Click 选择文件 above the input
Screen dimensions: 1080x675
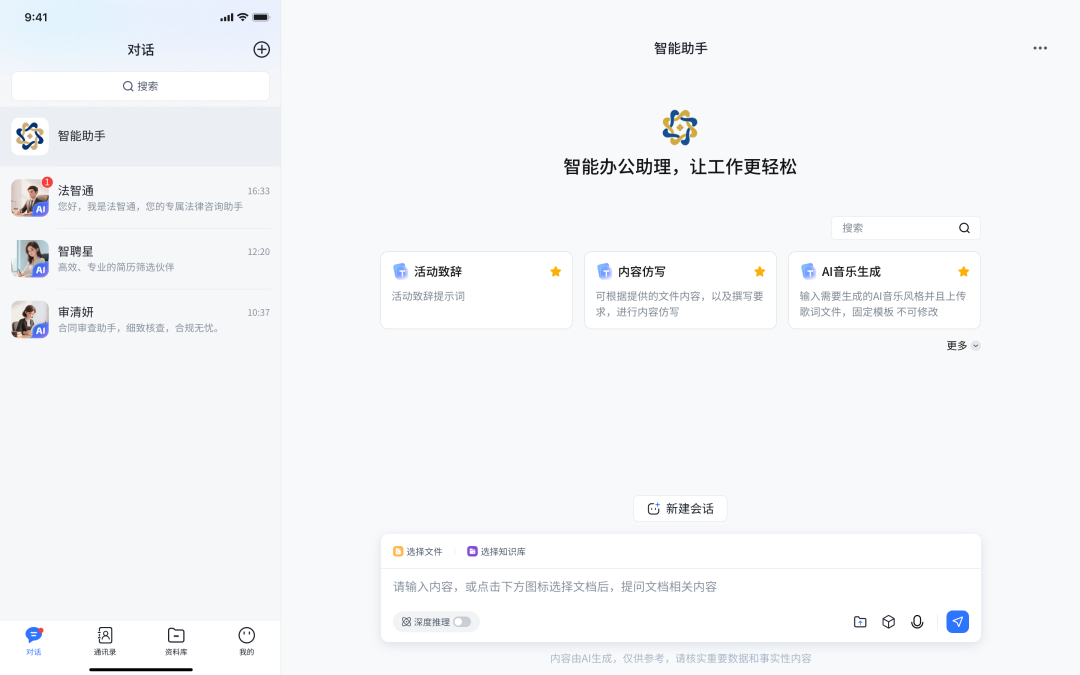417,552
